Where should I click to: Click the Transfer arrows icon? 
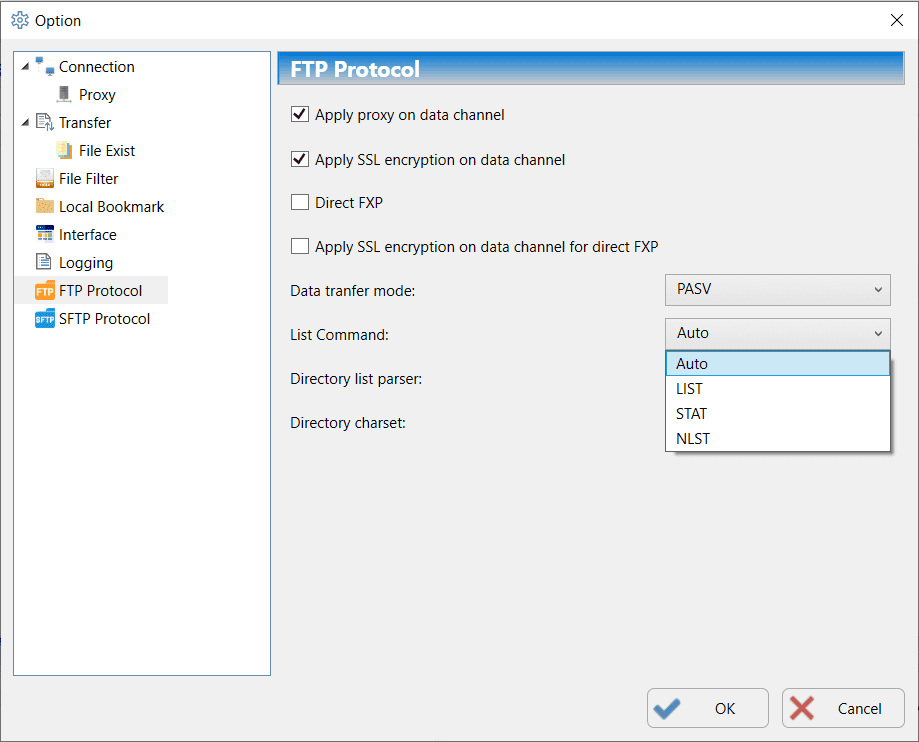44,123
